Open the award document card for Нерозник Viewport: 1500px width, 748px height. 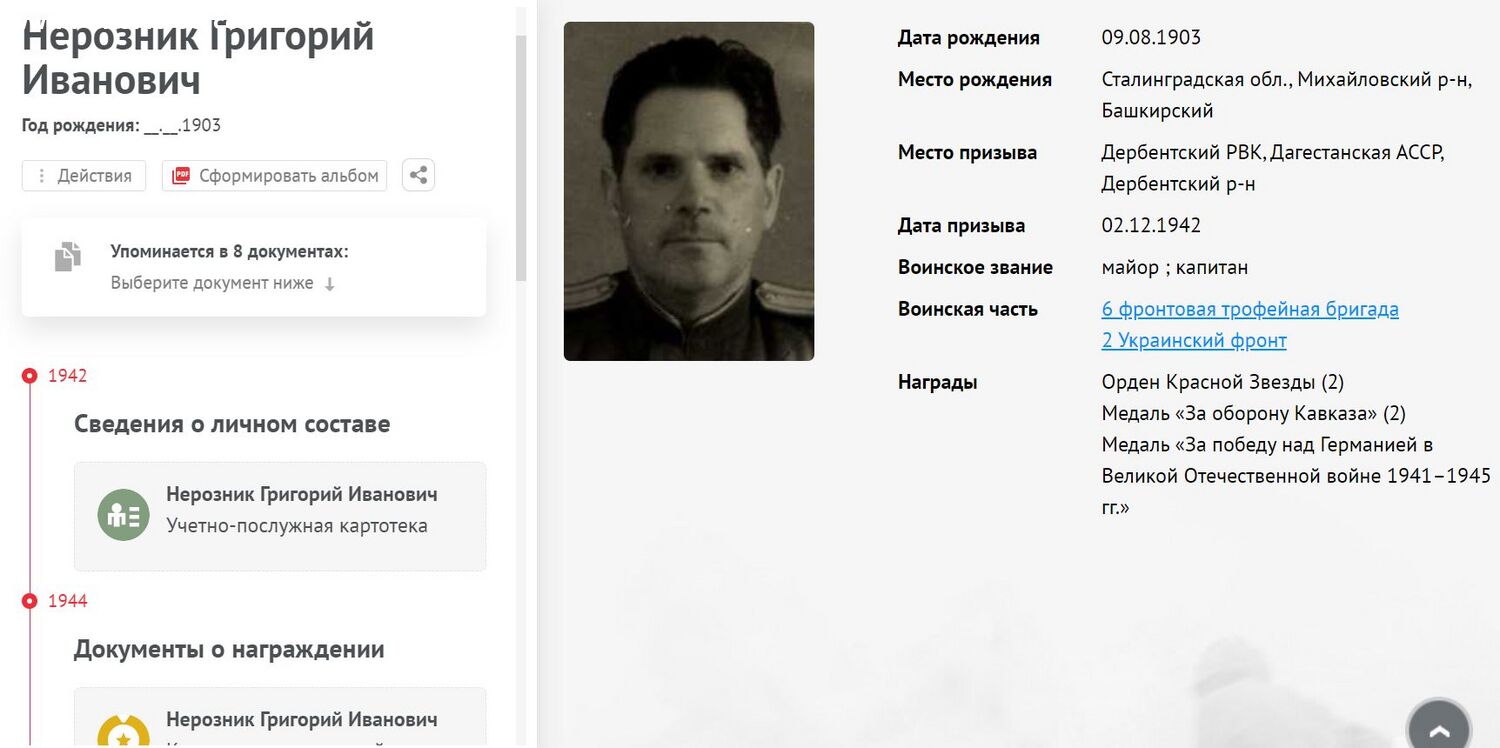[x=280, y=718]
